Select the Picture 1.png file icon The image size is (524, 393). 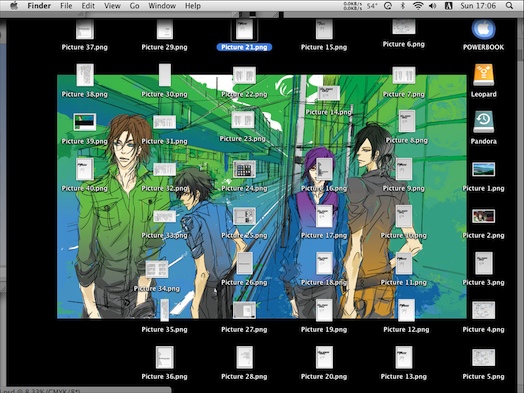coord(484,169)
